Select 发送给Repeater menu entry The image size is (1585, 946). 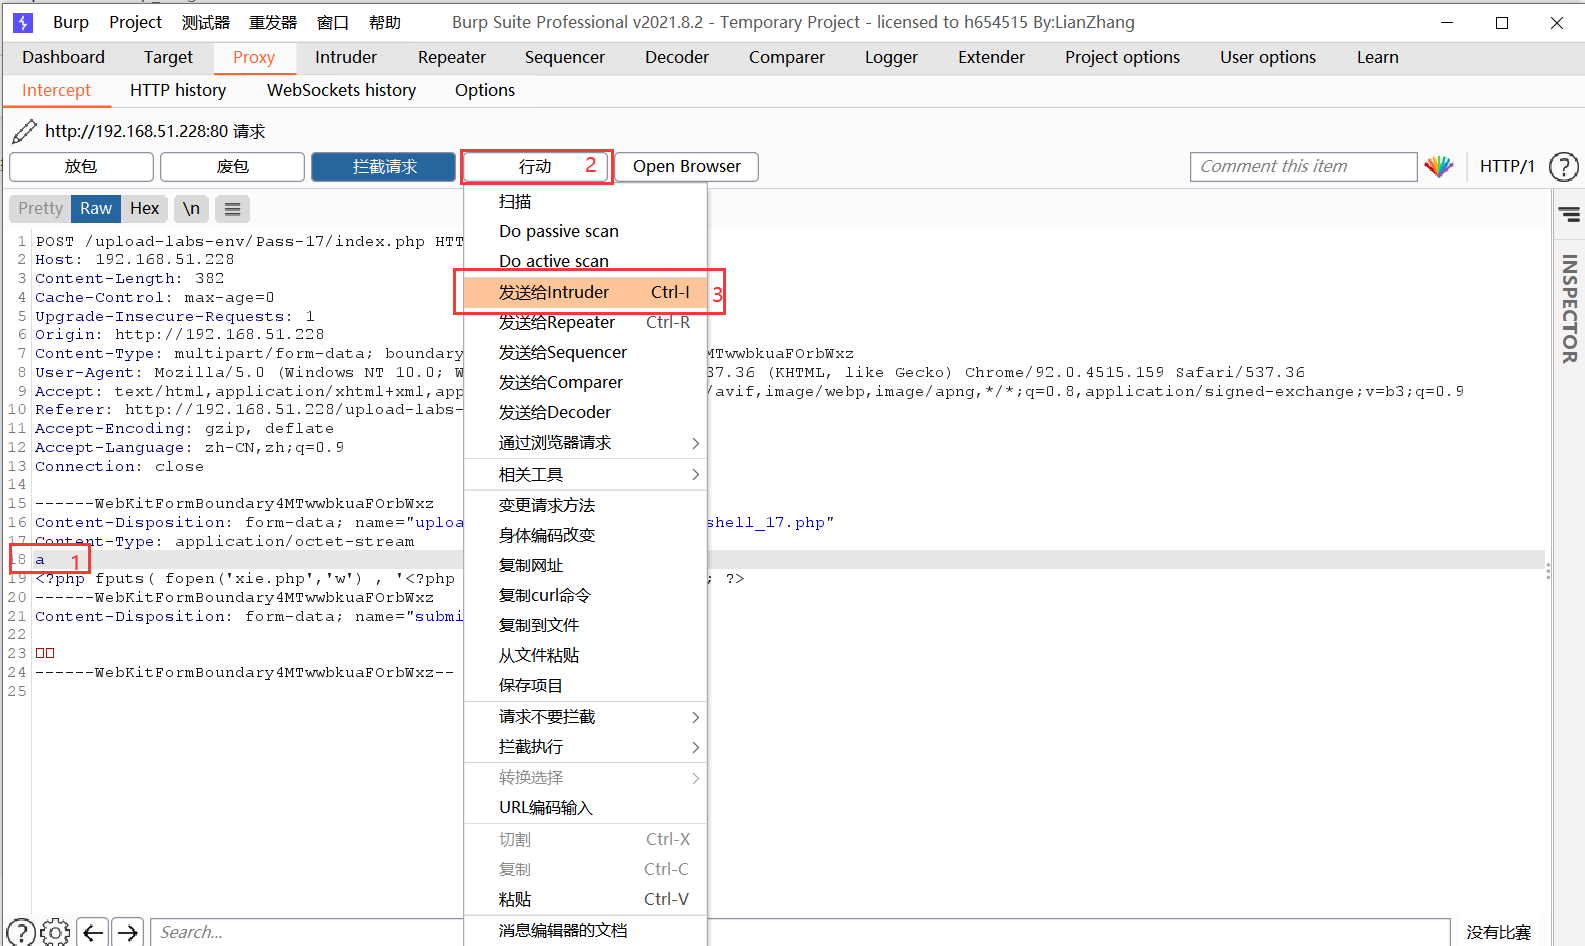pyautogui.click(x=585, y=322)
